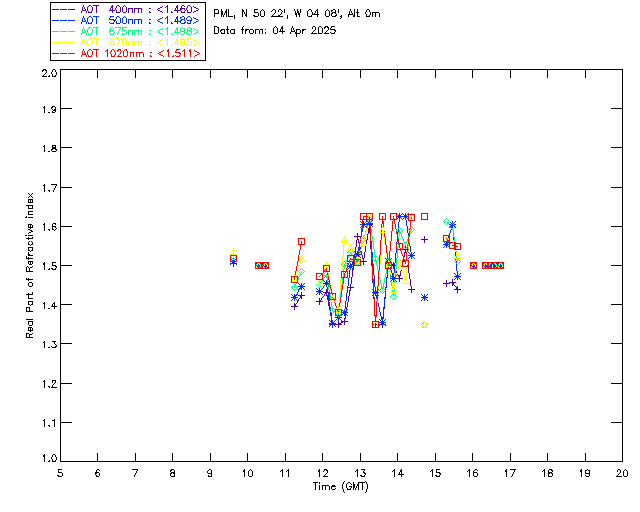Click the isolated purple plus marker near 14.7 GMT
640x512 pixels.
[x=424, y=239]
